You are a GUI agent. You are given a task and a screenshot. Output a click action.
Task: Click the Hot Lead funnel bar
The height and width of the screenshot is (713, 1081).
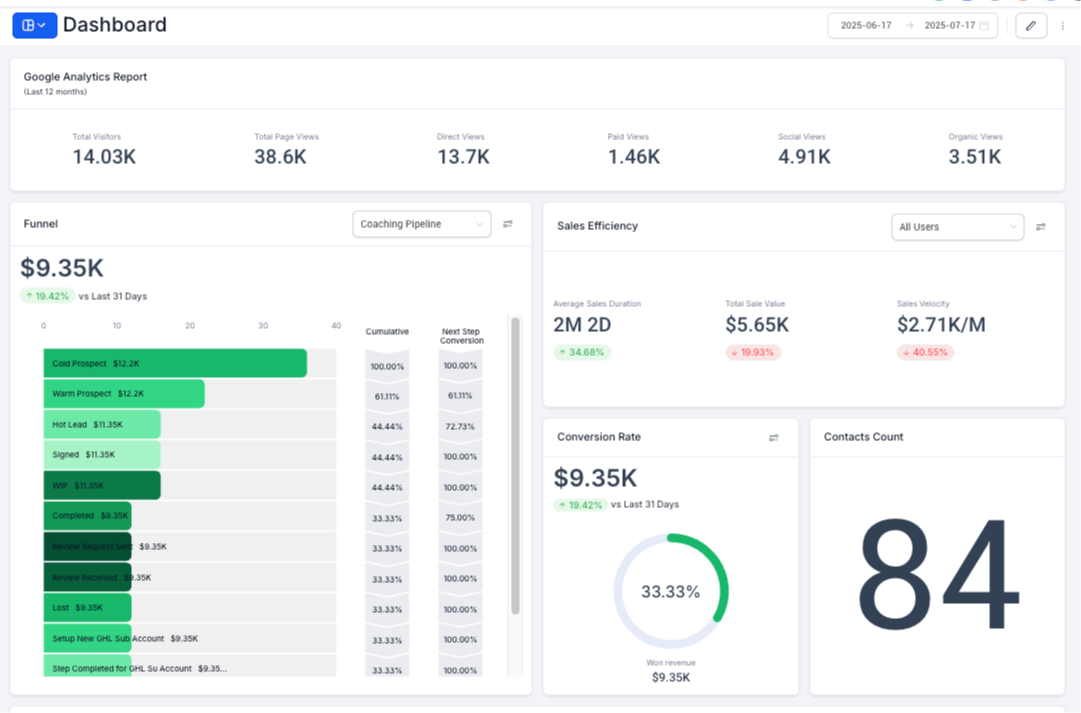(x=101, y=424)
